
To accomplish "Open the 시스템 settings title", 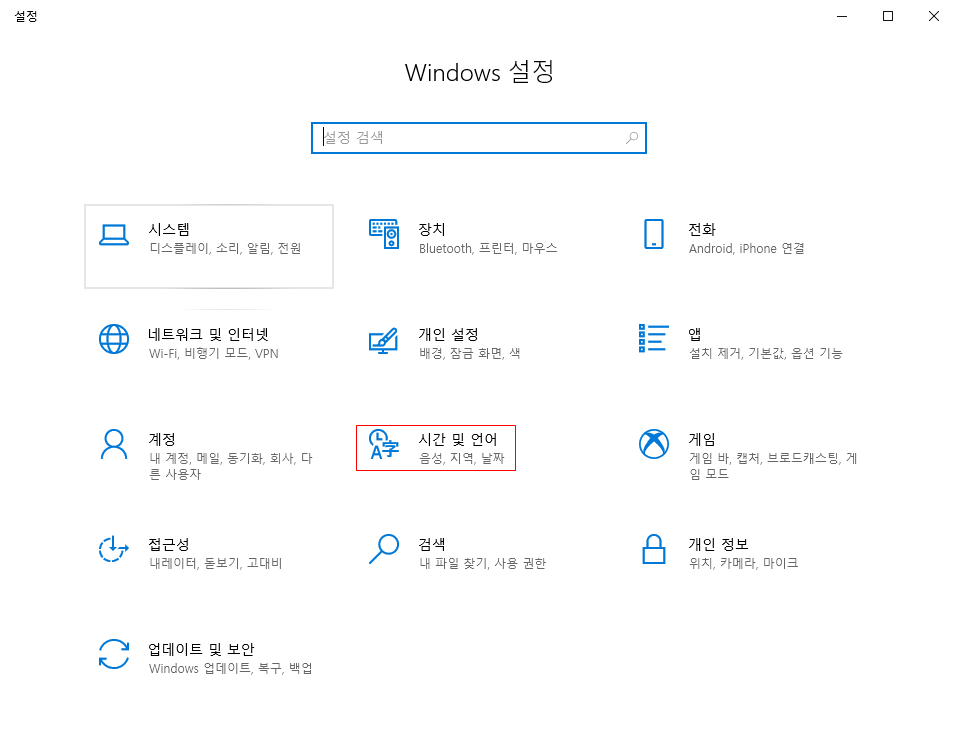I will click(x=169, y=229).
